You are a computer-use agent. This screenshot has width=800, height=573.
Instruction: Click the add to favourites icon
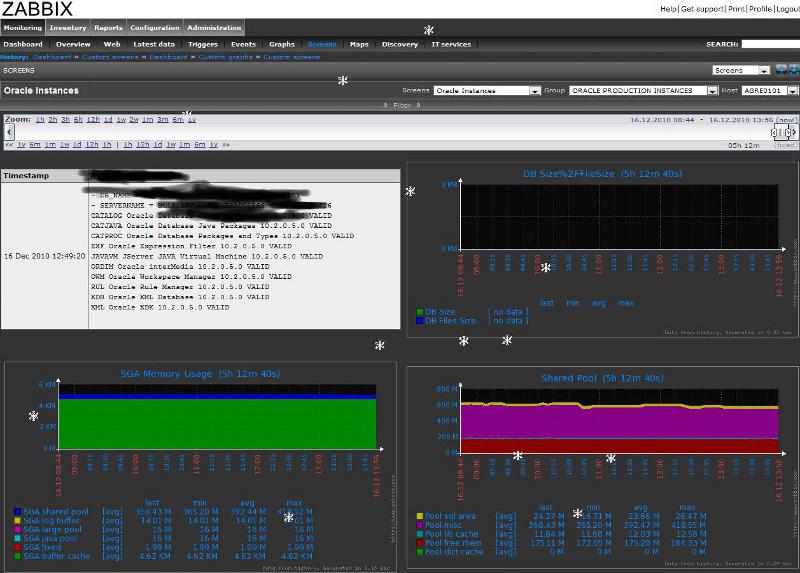coord(780,71)
